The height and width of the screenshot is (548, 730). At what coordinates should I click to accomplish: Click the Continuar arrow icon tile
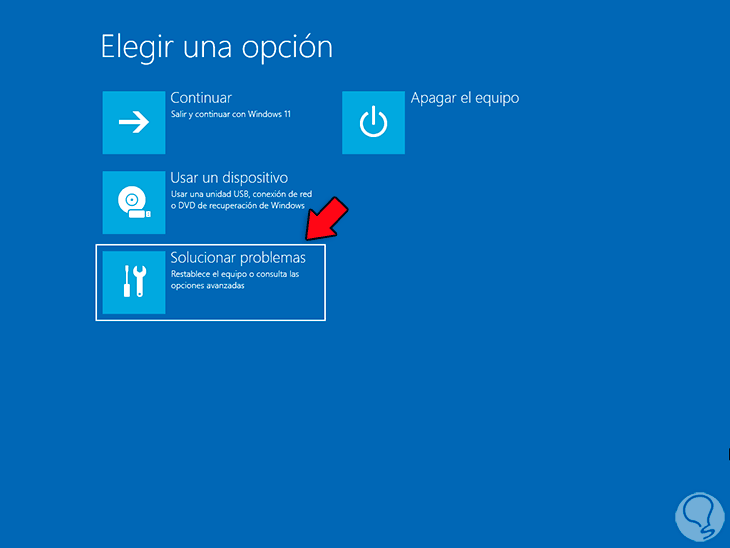134,122
